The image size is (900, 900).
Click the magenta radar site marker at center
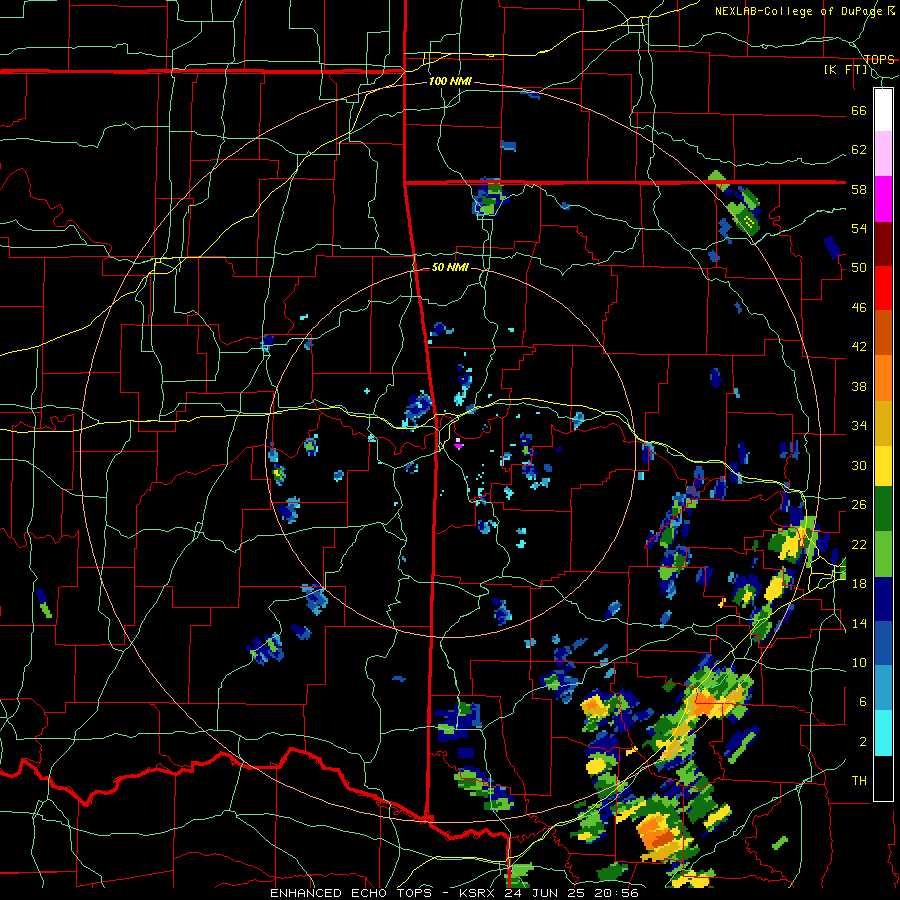pos(458,445)
